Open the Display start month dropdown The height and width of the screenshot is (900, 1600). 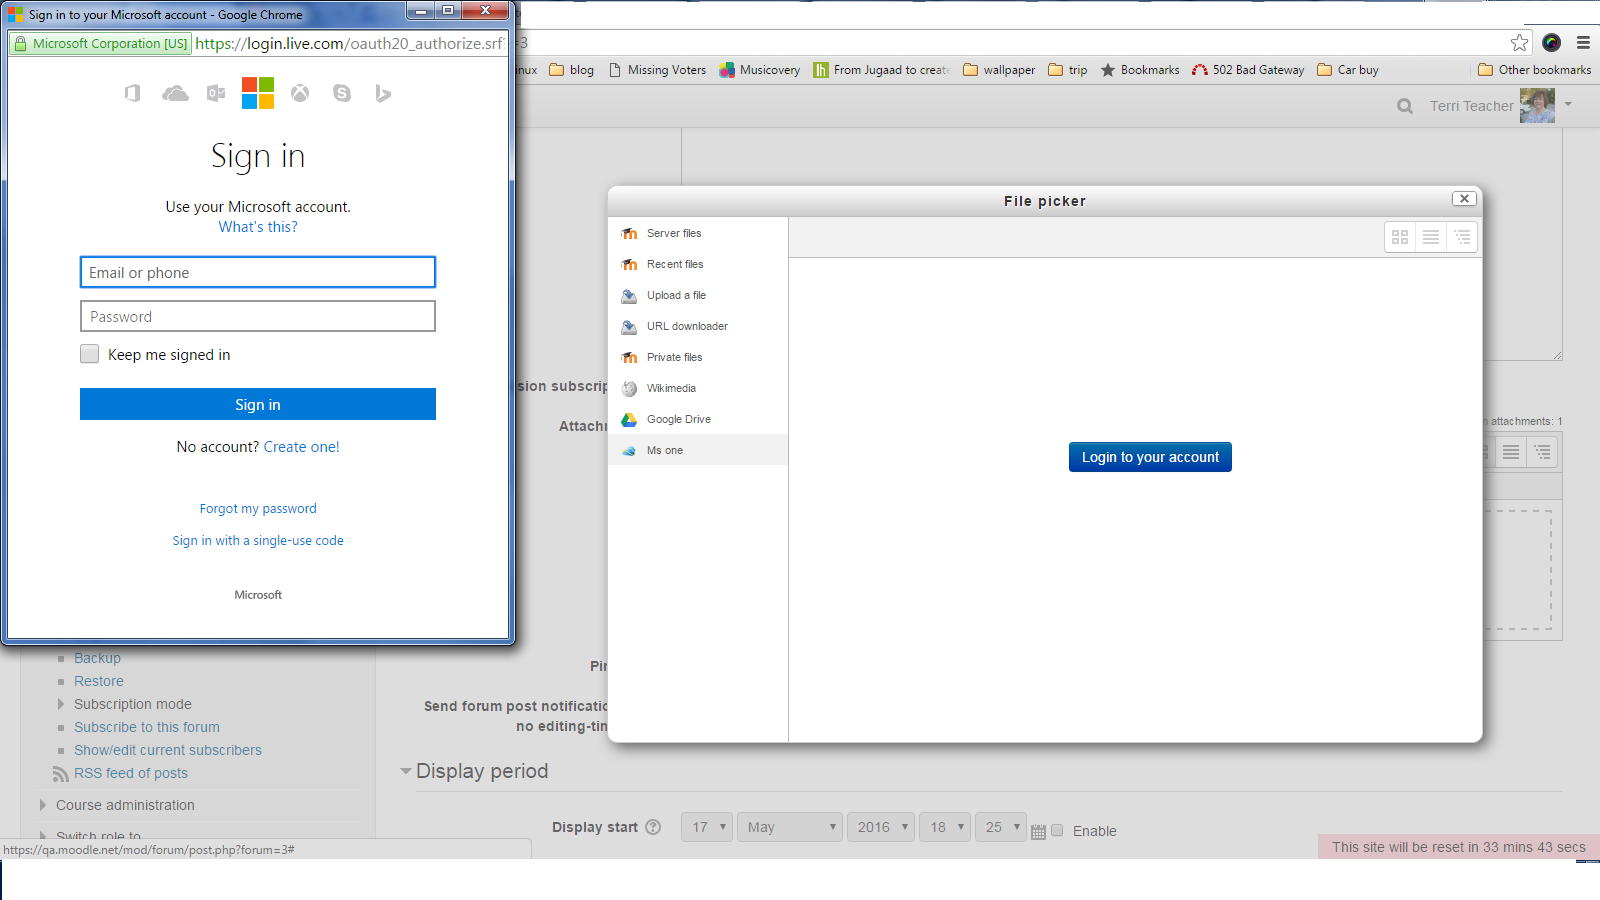789,827
